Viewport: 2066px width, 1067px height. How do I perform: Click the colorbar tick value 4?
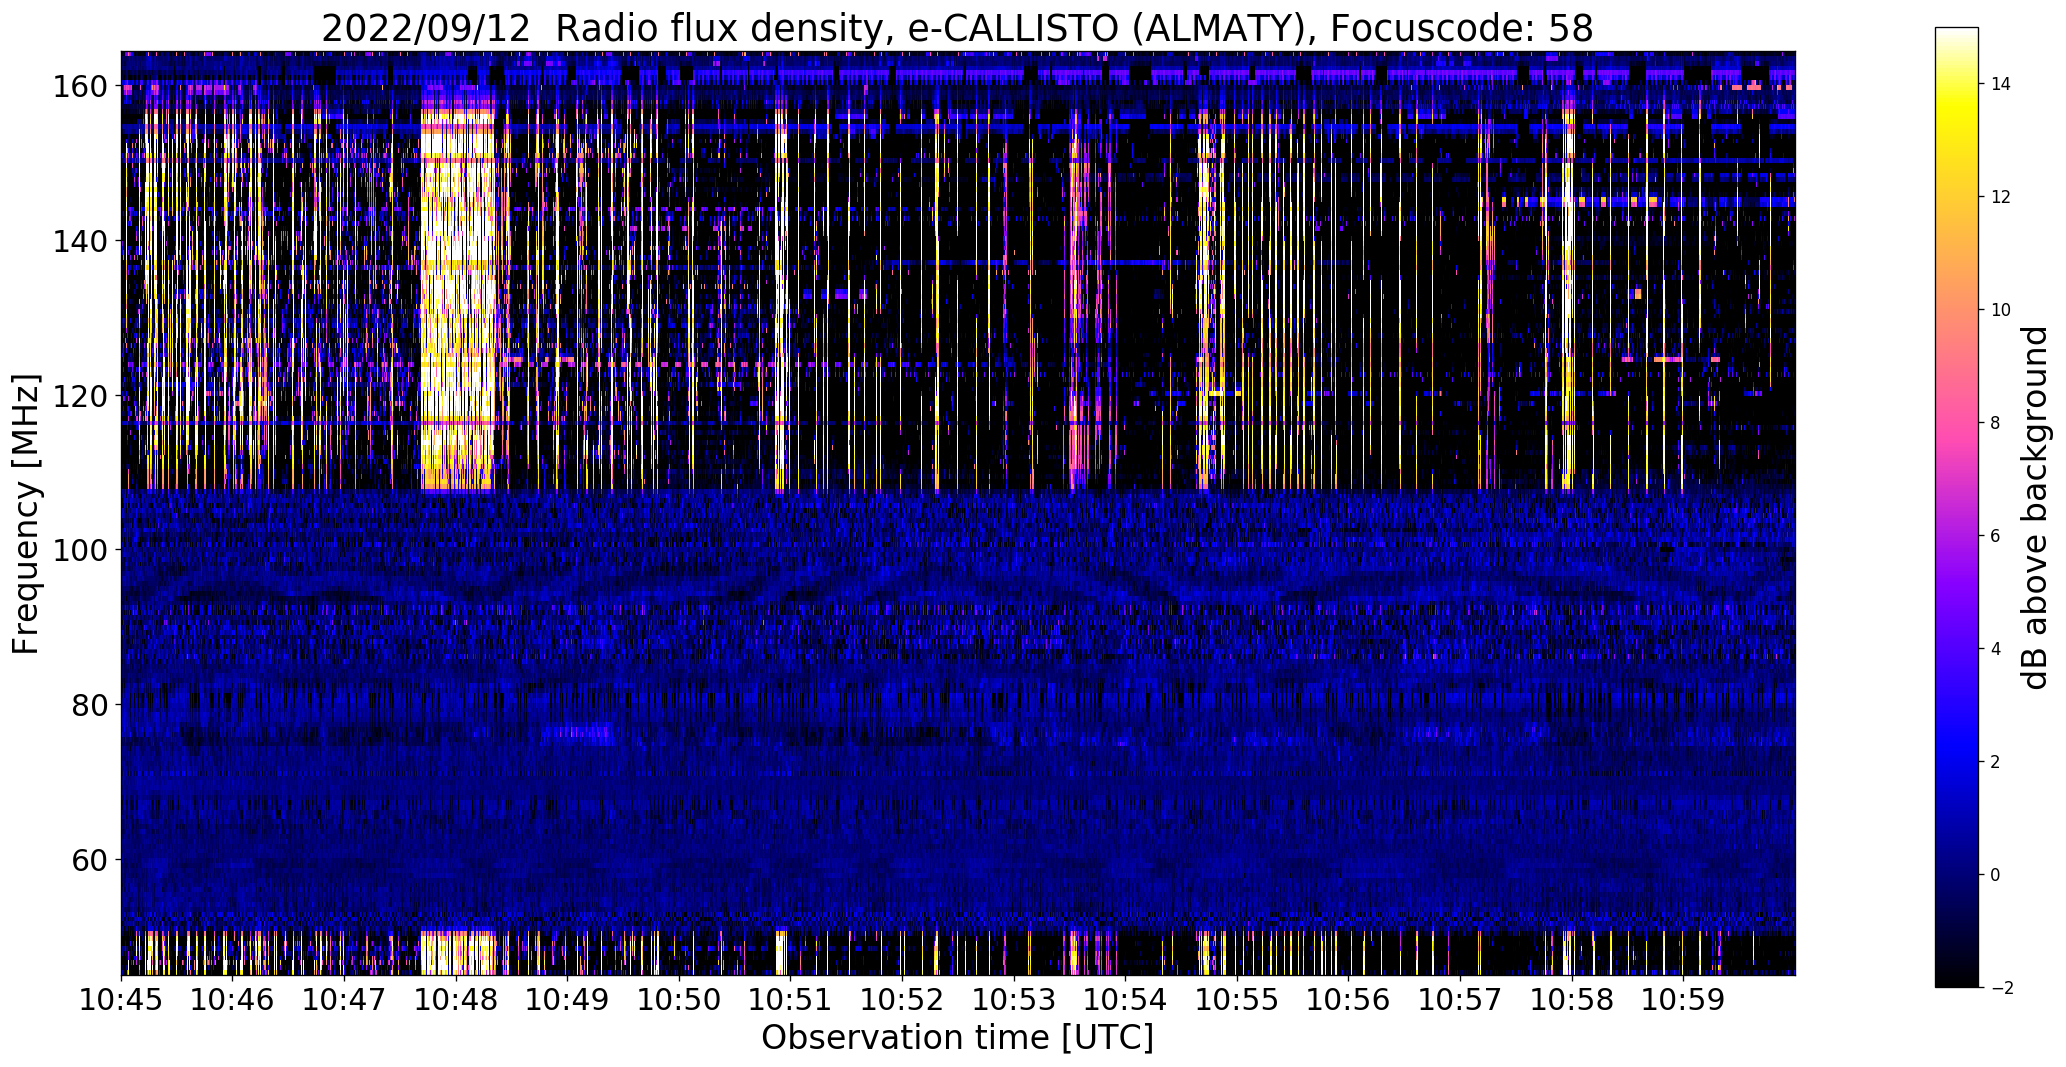(1995, 649)
